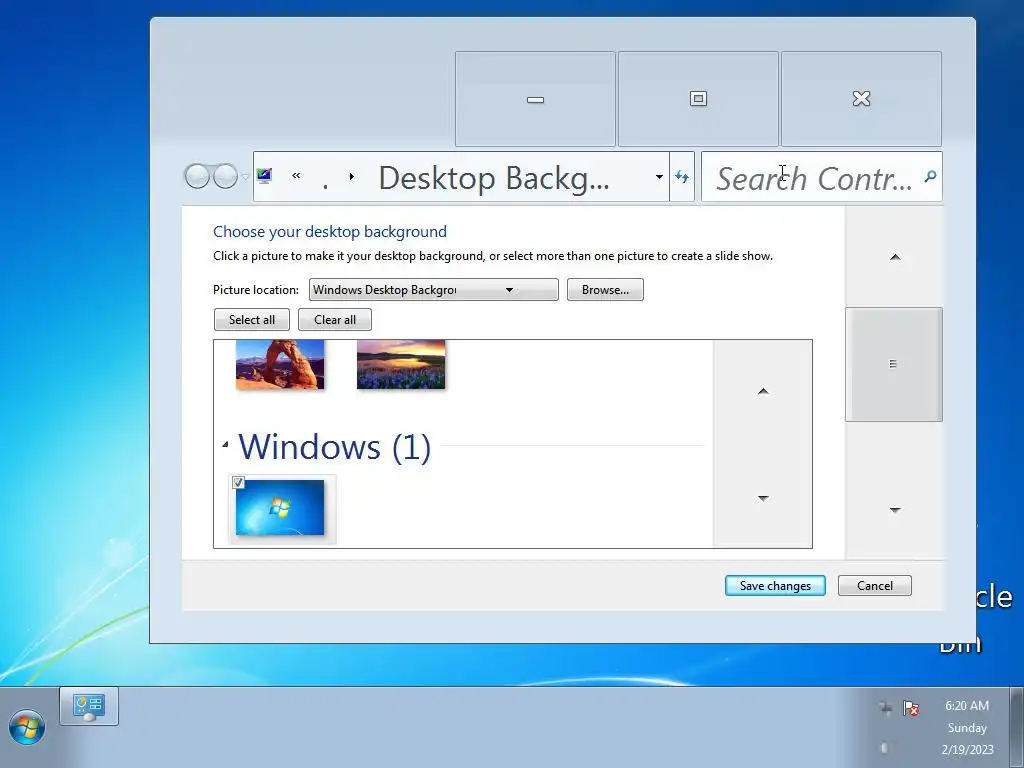
Task: Click the Select all button
Action: click(251, 320)
